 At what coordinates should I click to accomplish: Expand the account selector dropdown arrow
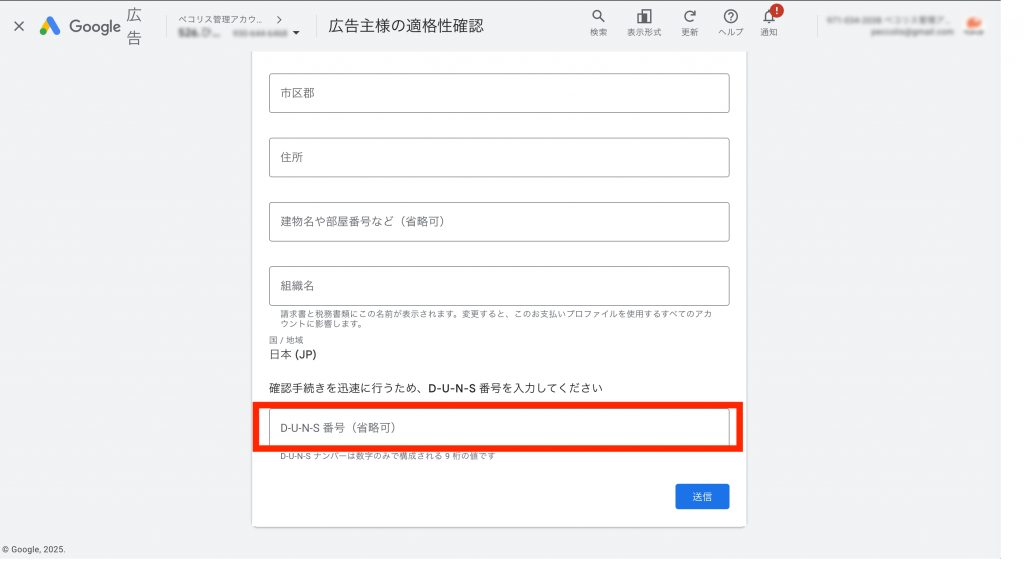click(296, 34)
